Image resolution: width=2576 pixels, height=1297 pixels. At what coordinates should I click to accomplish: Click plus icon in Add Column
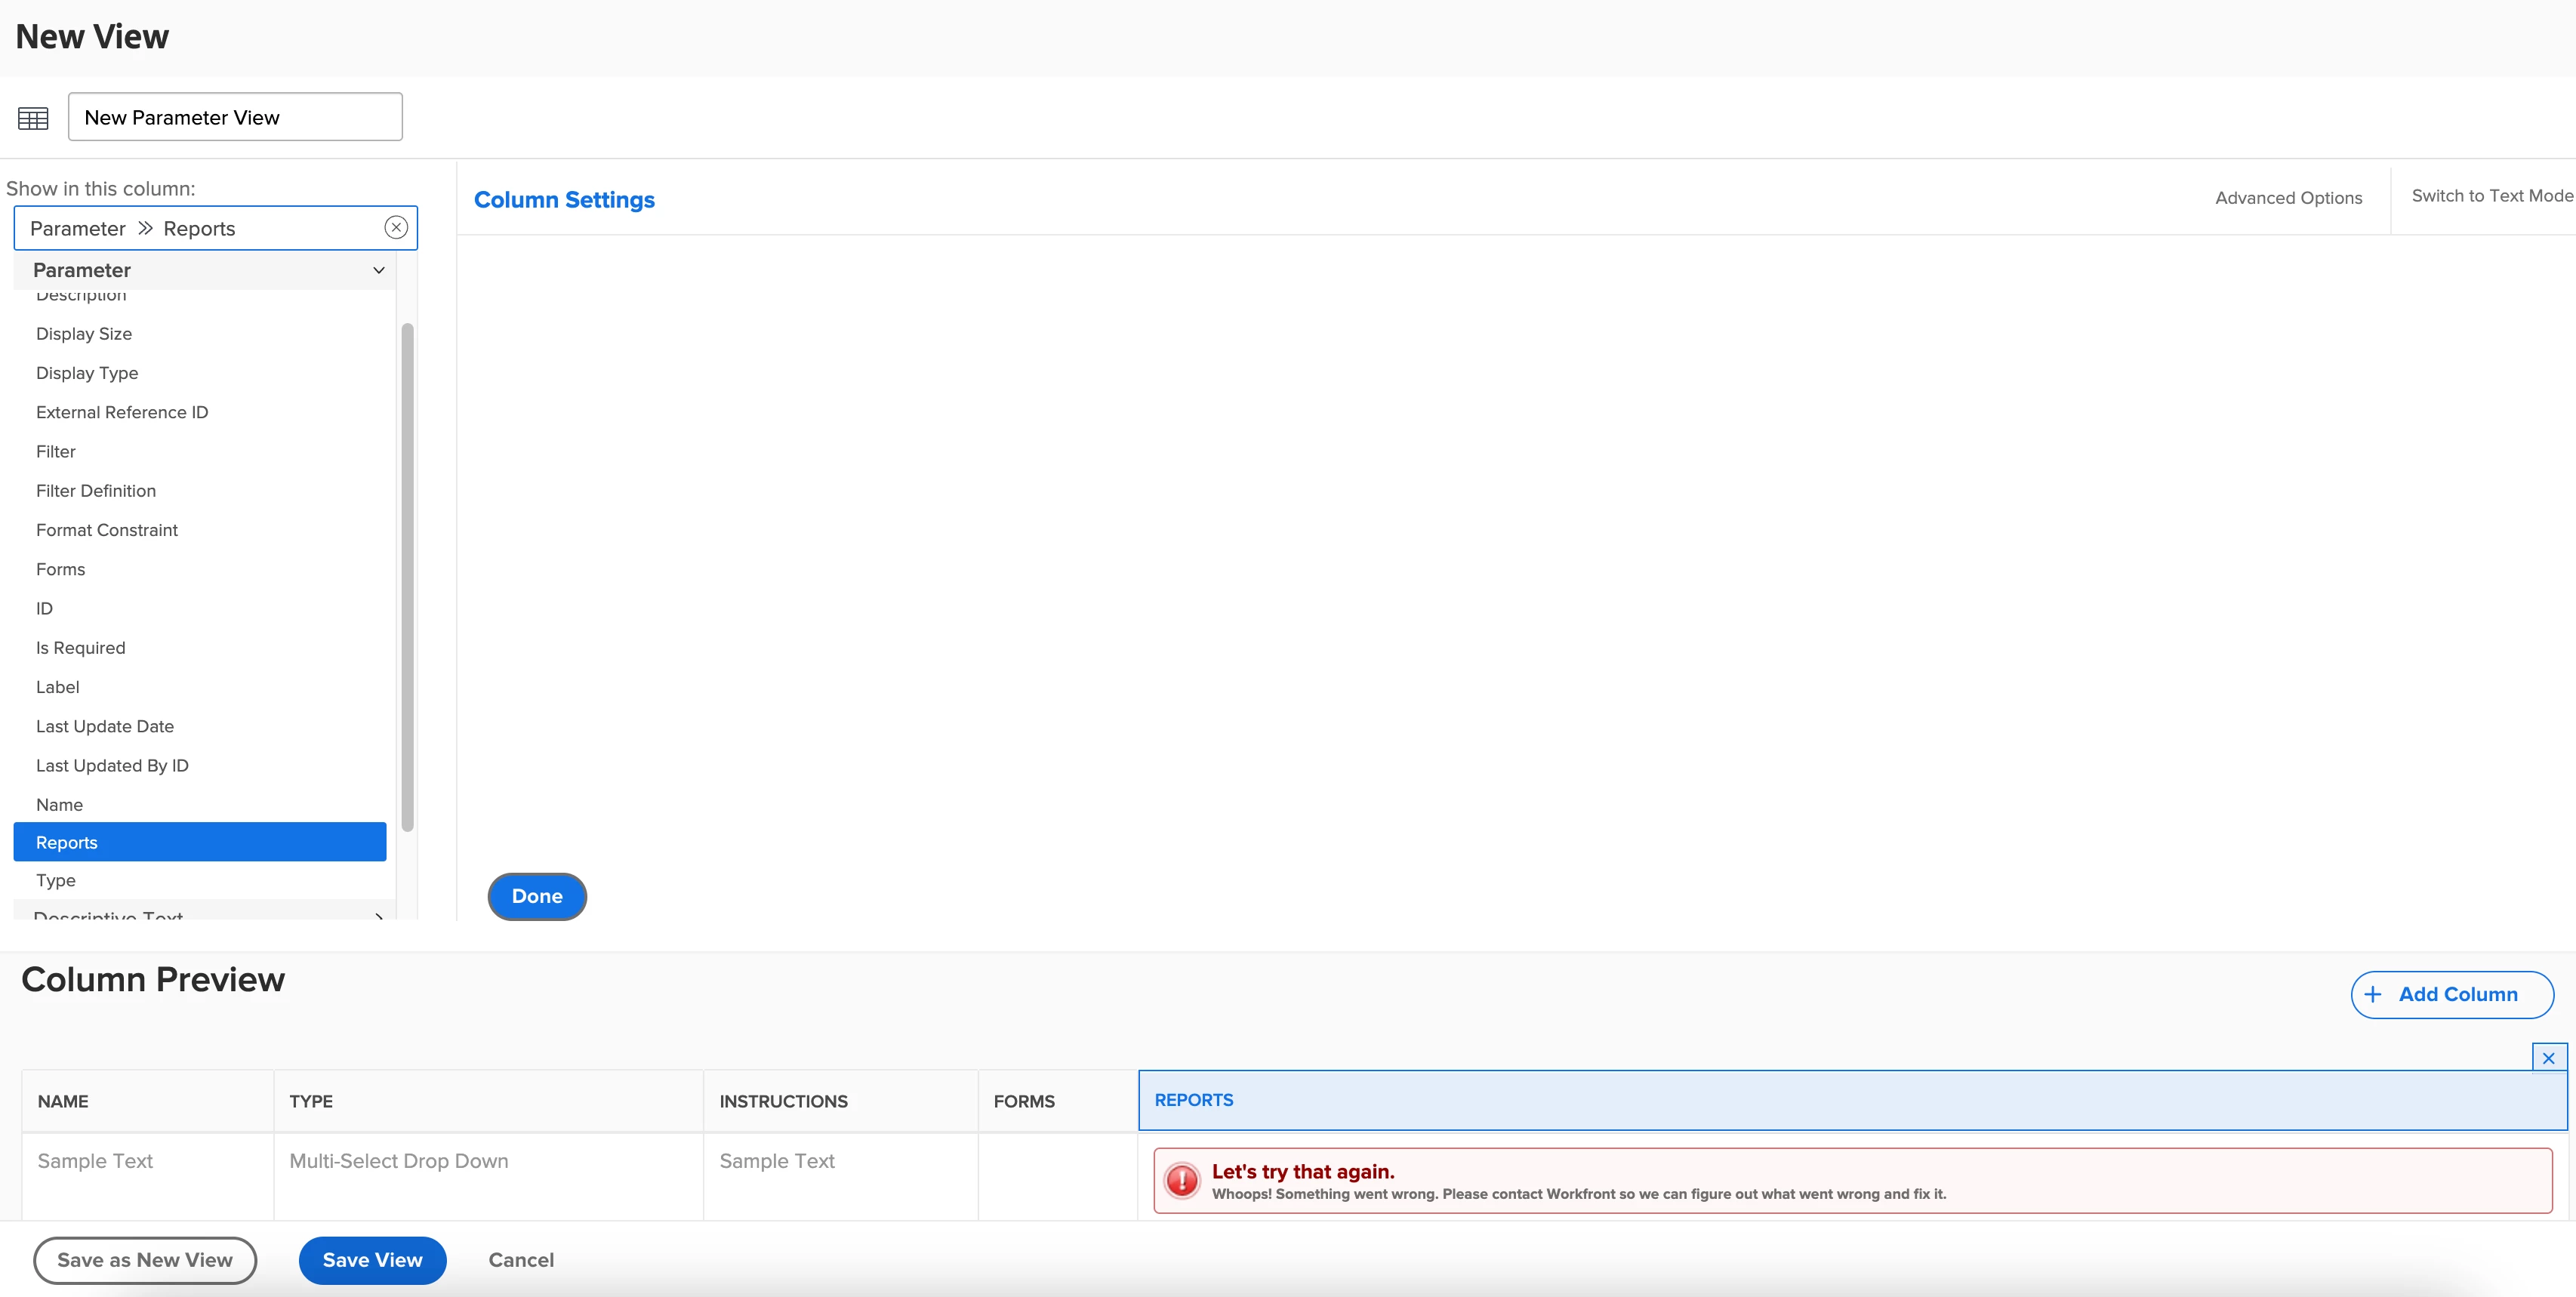[x=2373, y=994]
